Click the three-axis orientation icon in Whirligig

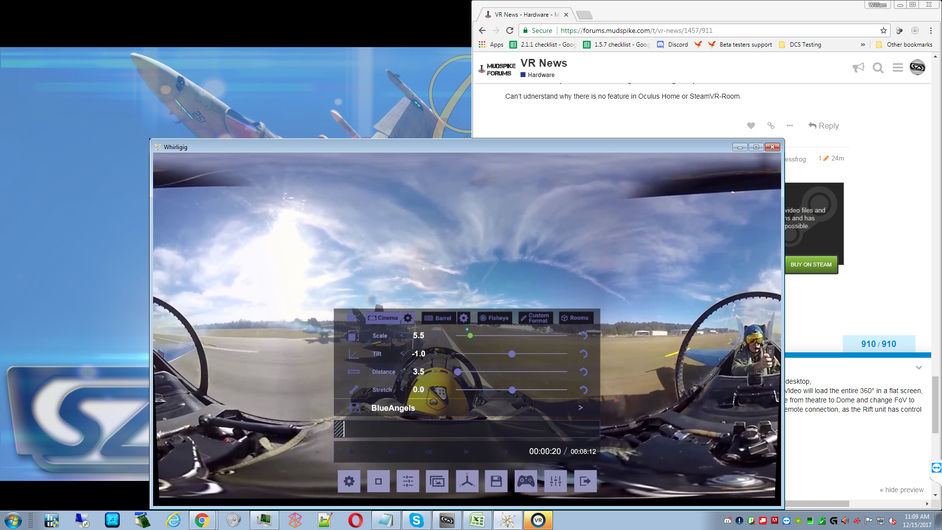click(467, 481)
